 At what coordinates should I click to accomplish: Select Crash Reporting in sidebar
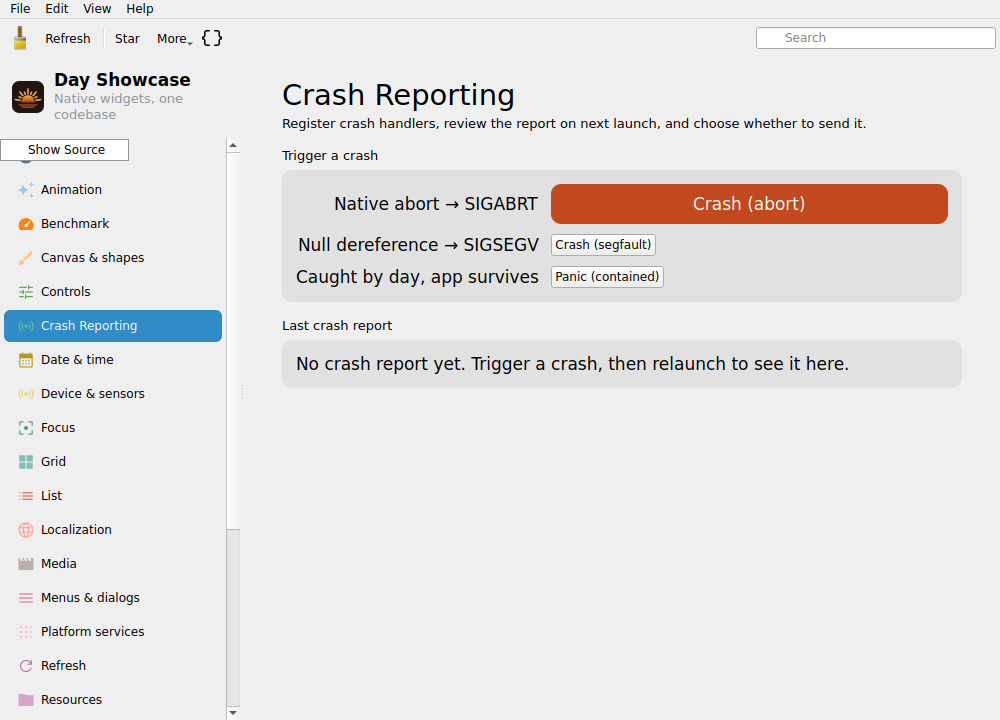pos(113,326)
